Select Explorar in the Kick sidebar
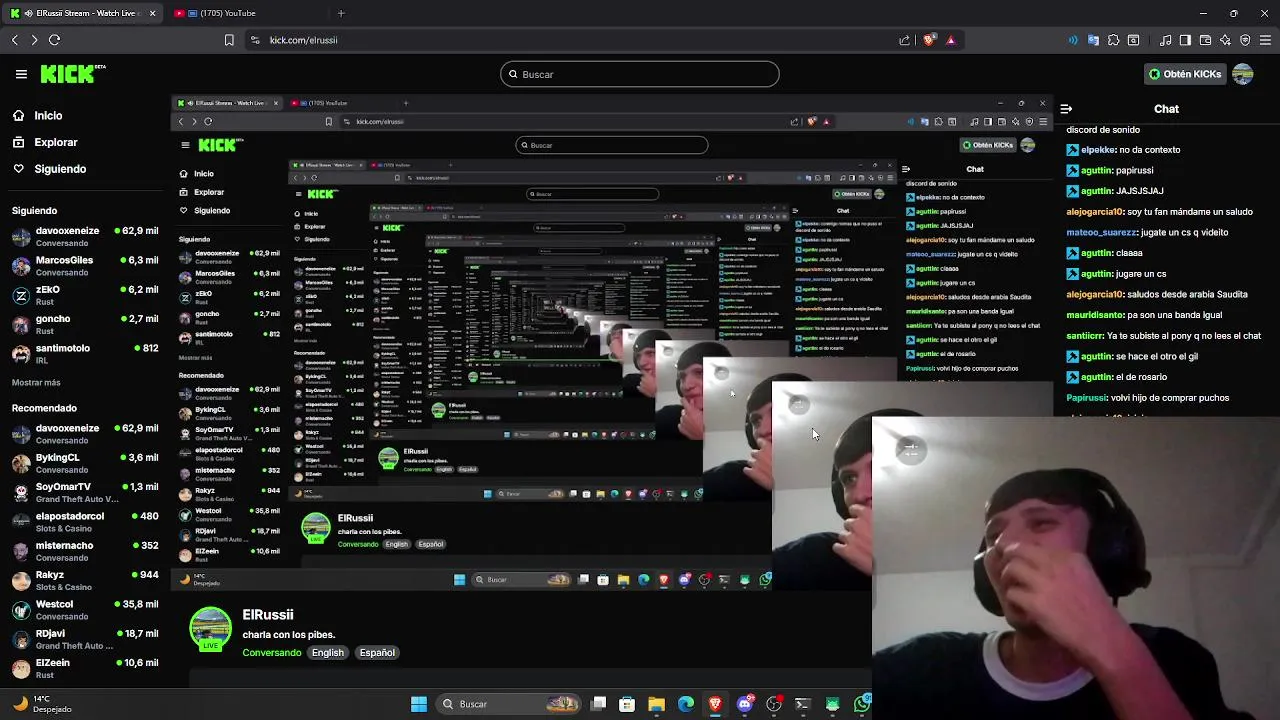This screenshot has height=720, width=1280. pyautogui.click(x=56, y=142)
